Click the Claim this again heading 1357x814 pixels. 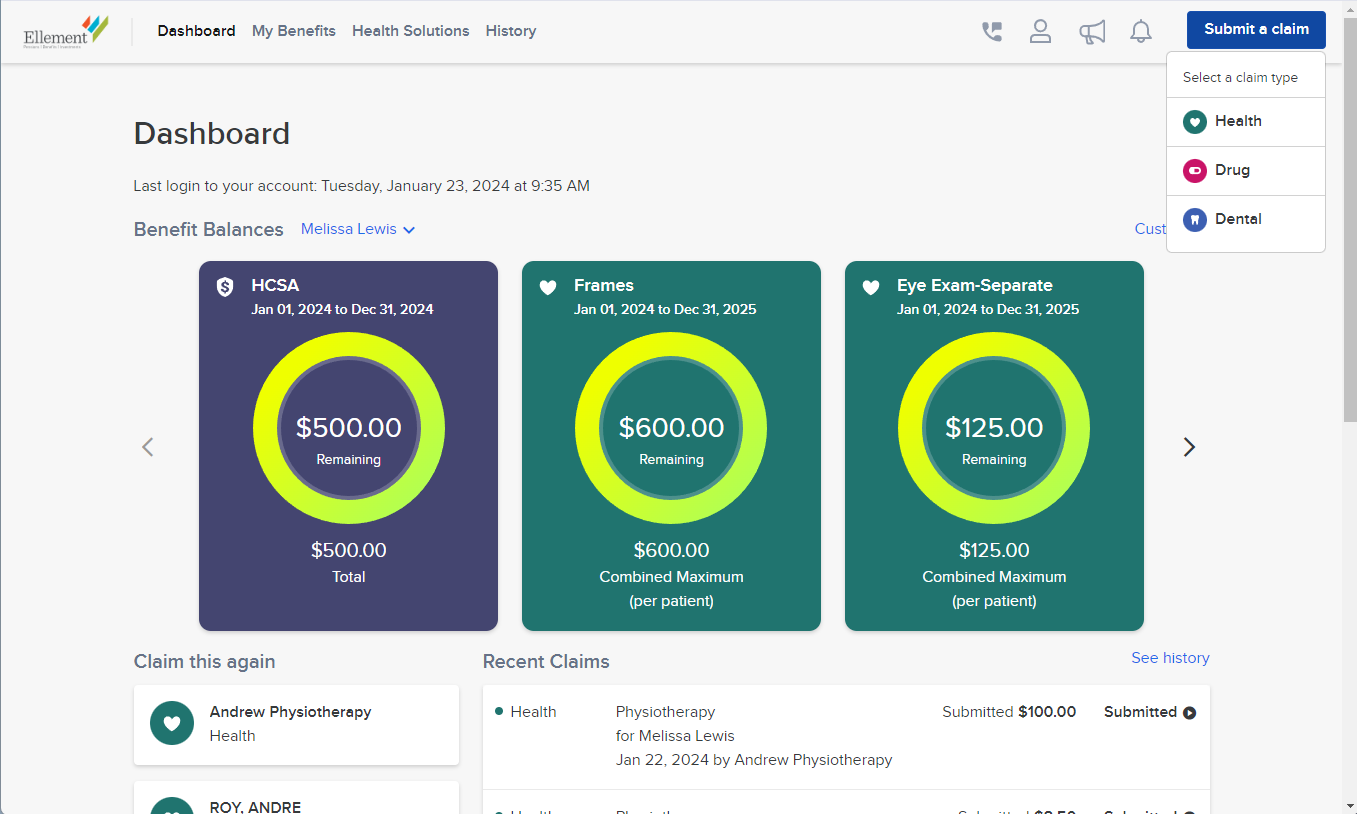204,662
